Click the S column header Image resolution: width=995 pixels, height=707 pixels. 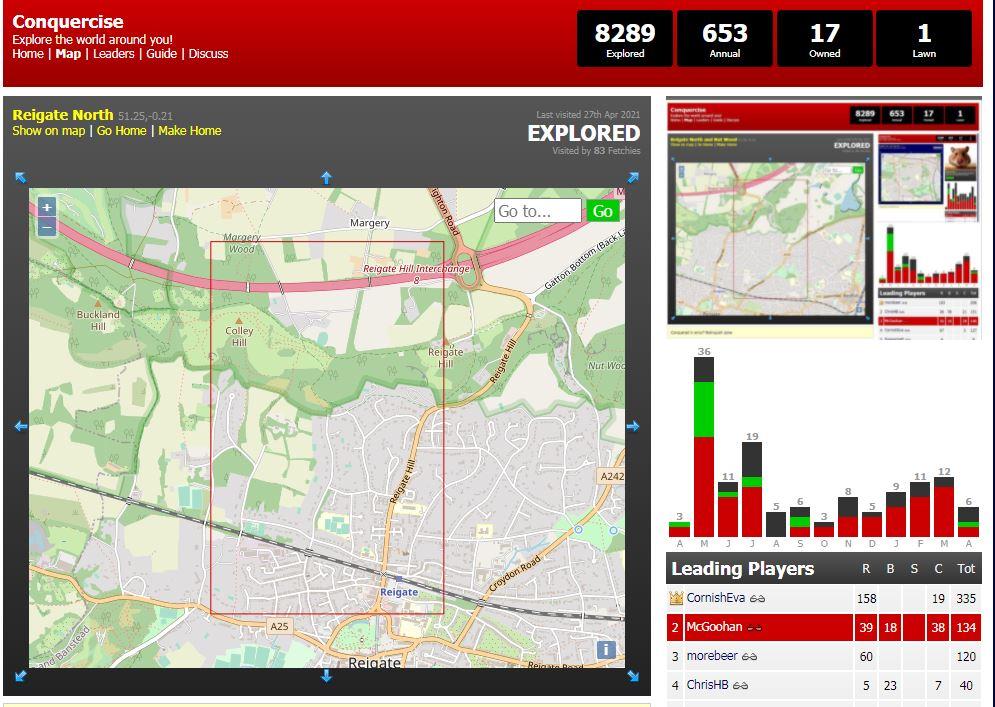point(914,569)
